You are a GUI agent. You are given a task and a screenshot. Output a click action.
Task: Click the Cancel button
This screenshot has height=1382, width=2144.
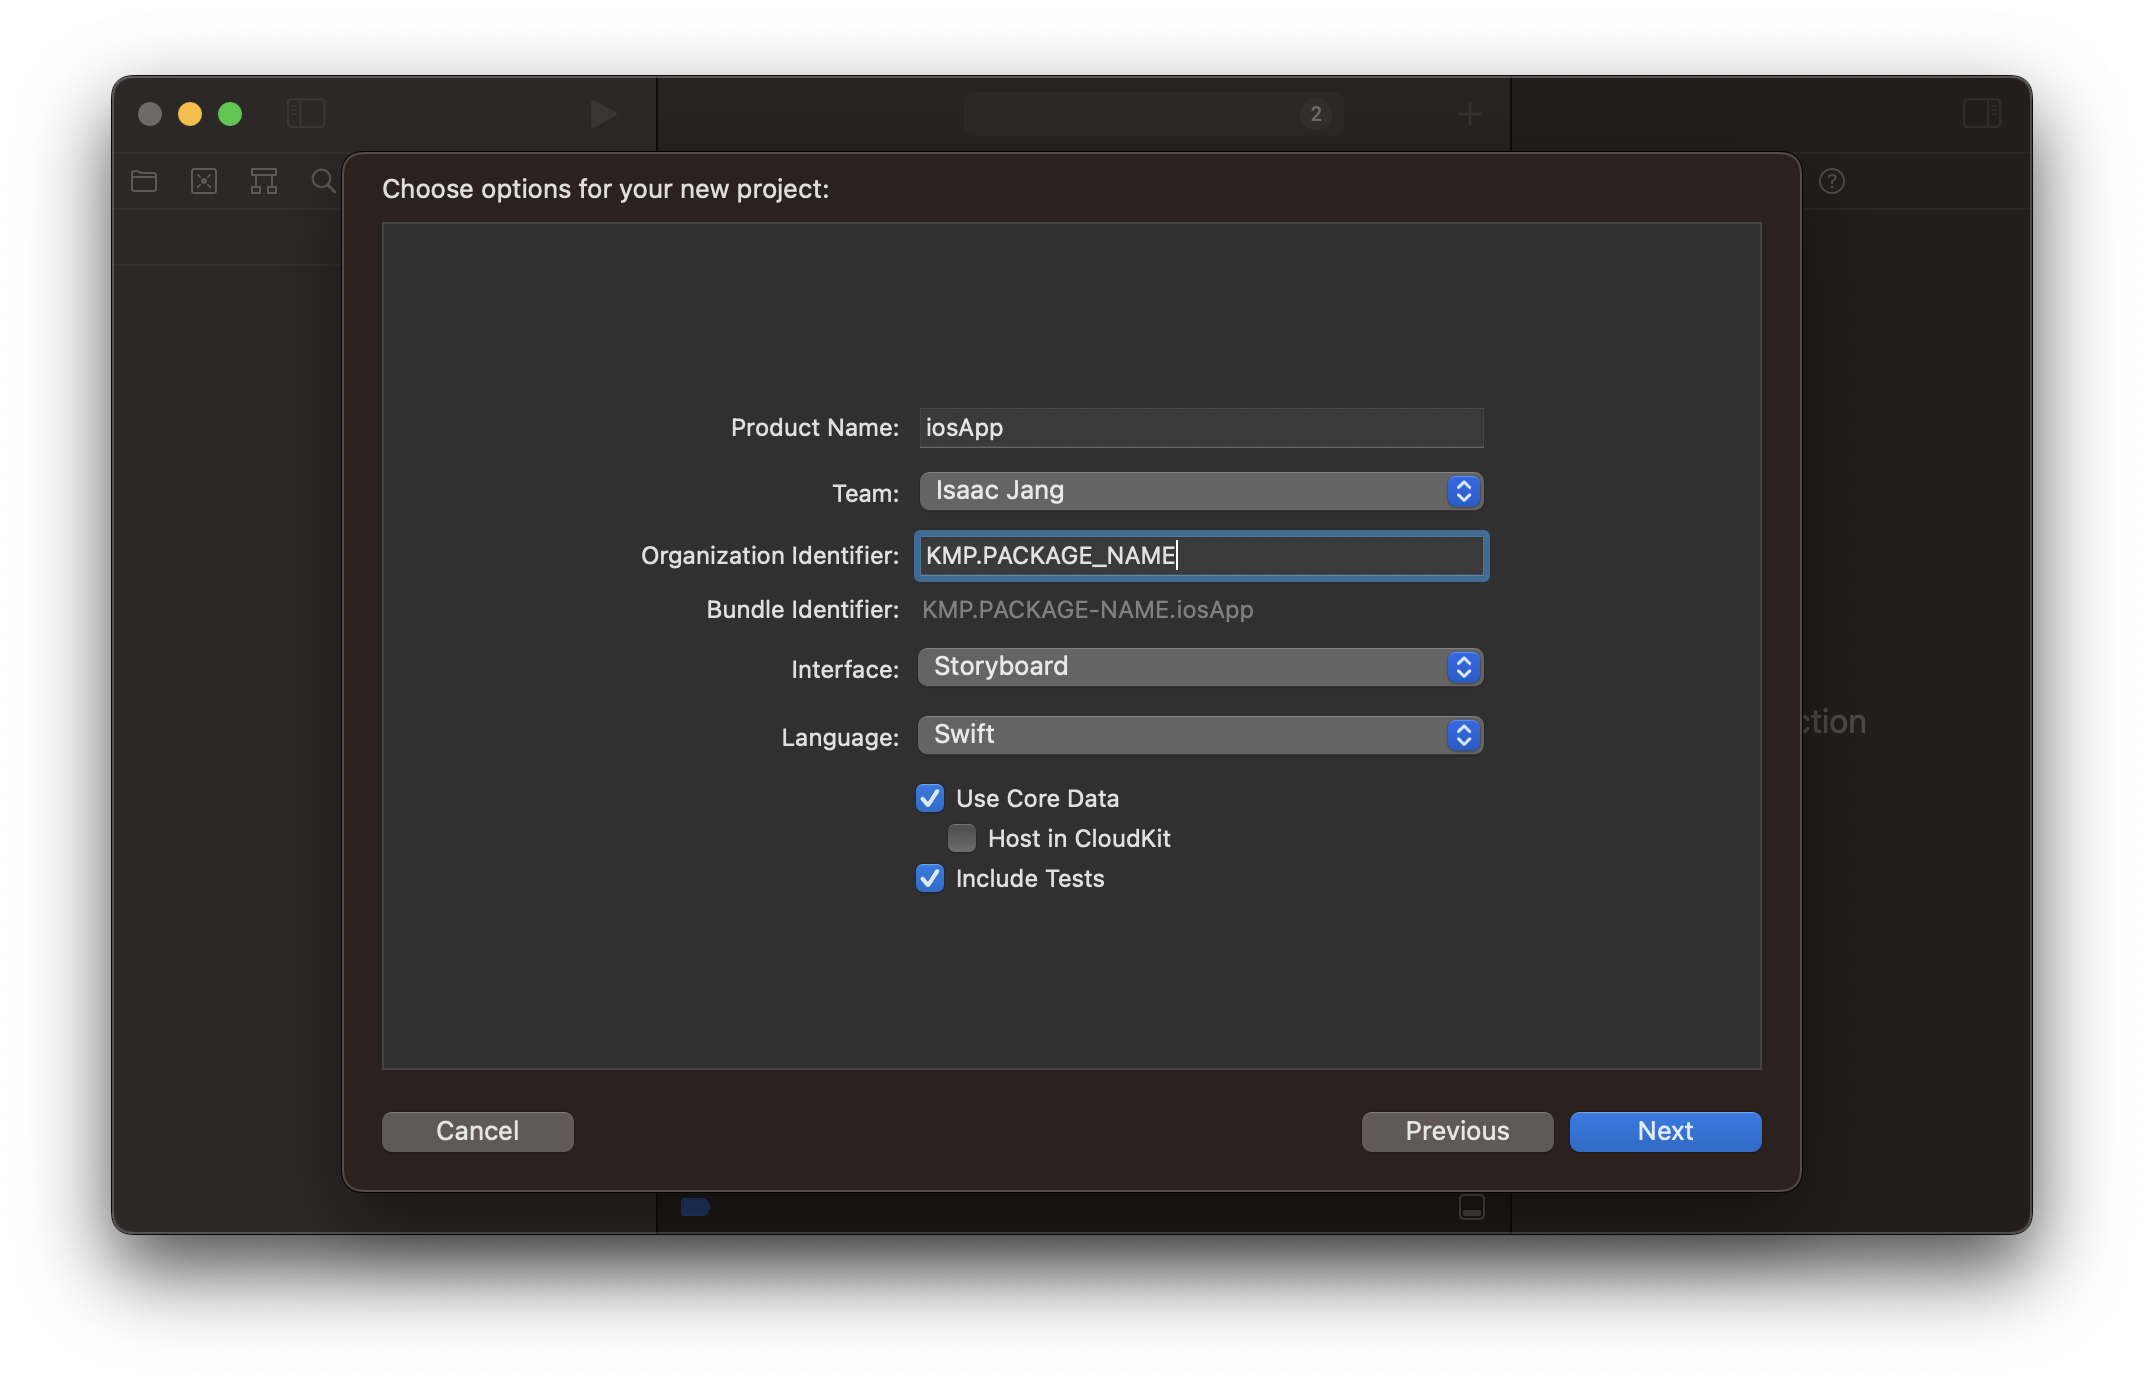tap(477, 1131)
